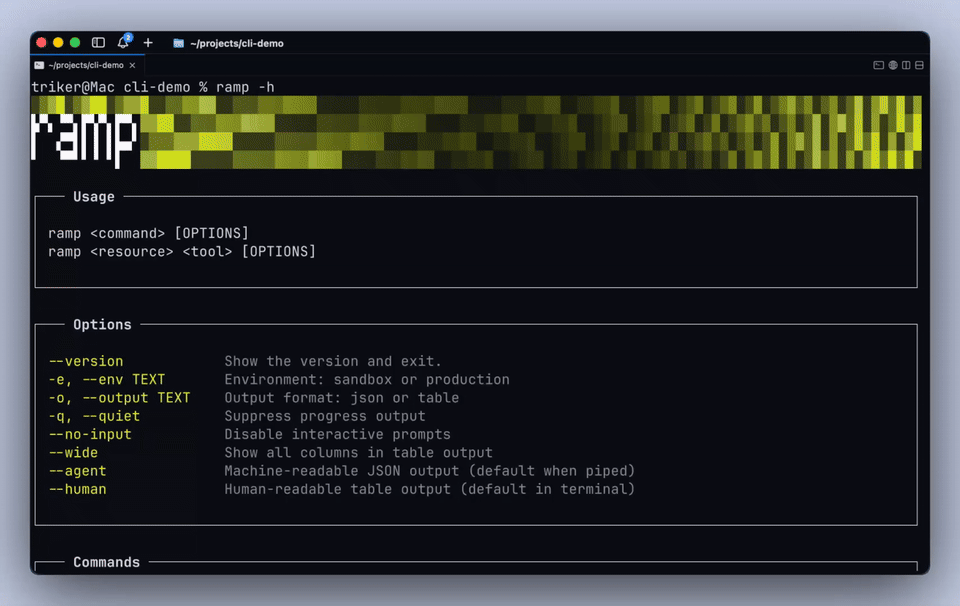Split pane horizontally using rows icon
The height and width of the screenshot is (606, 960).
coord(919,65)
